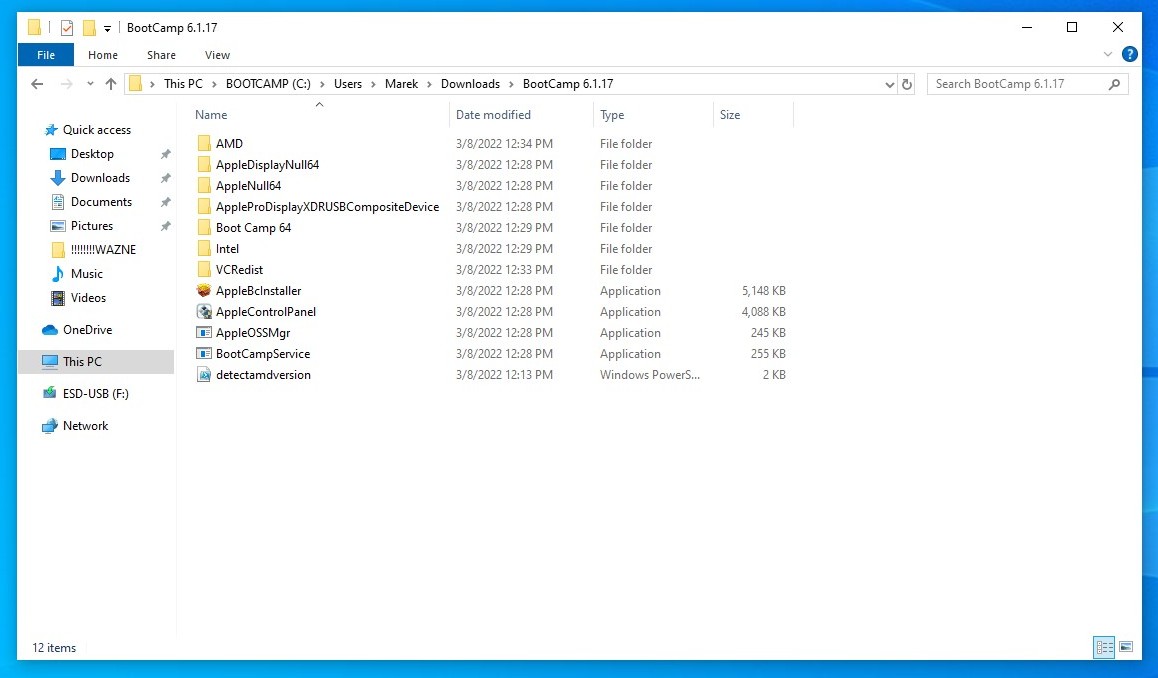This screenshot has height=678, width=1158.
Task: Click the 3/8/2022 12:34 PM date cell
Action: click(x=504, y=143)
